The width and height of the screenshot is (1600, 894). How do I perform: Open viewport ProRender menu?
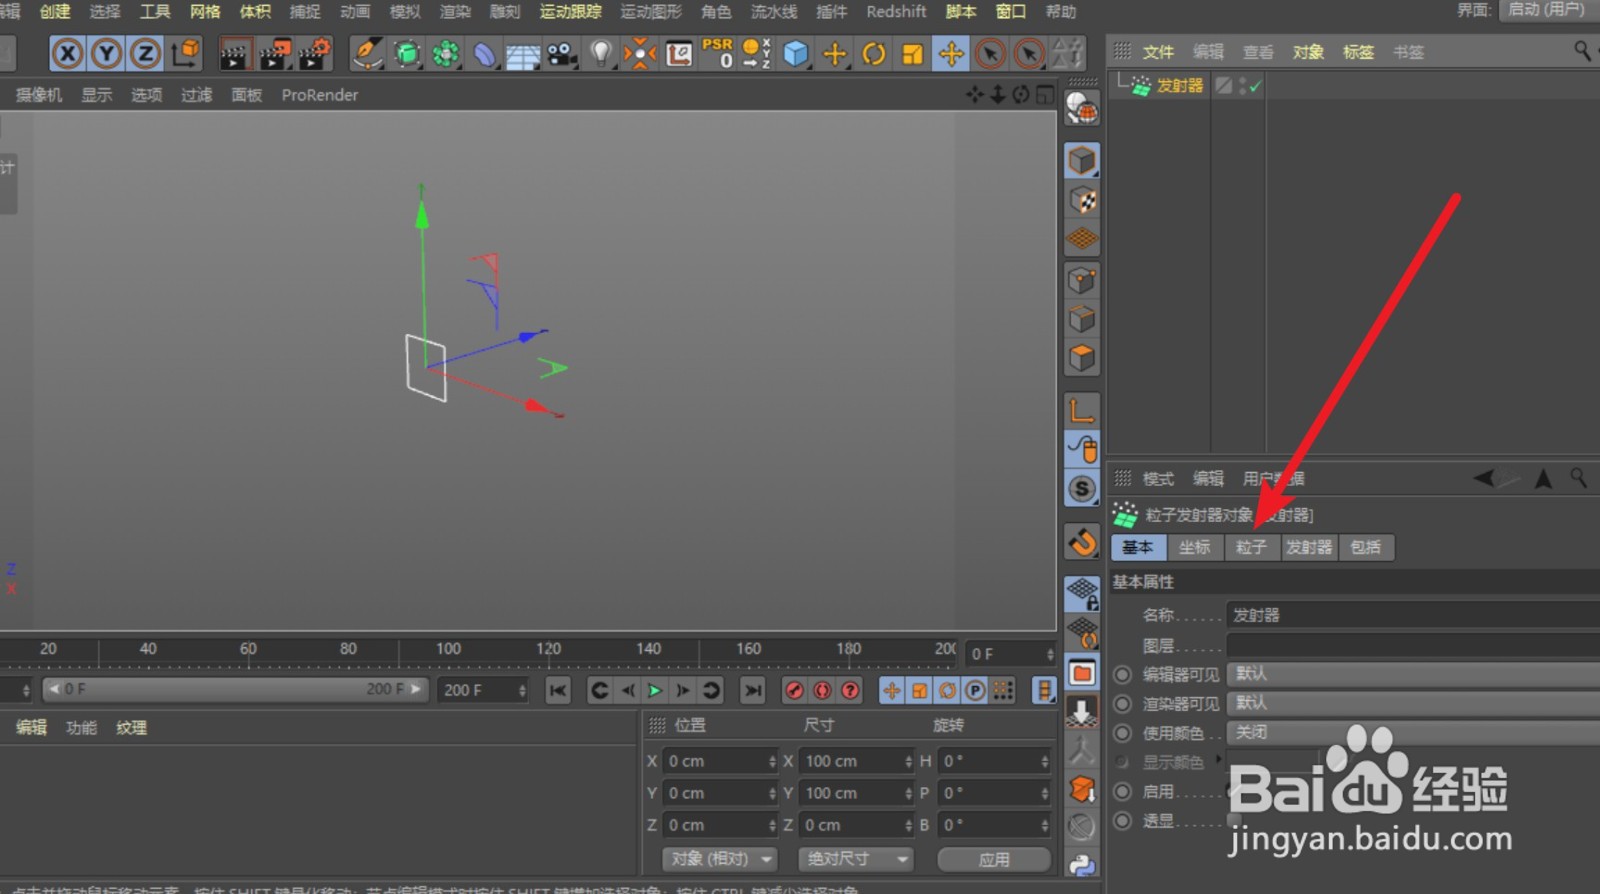point(320,95)
